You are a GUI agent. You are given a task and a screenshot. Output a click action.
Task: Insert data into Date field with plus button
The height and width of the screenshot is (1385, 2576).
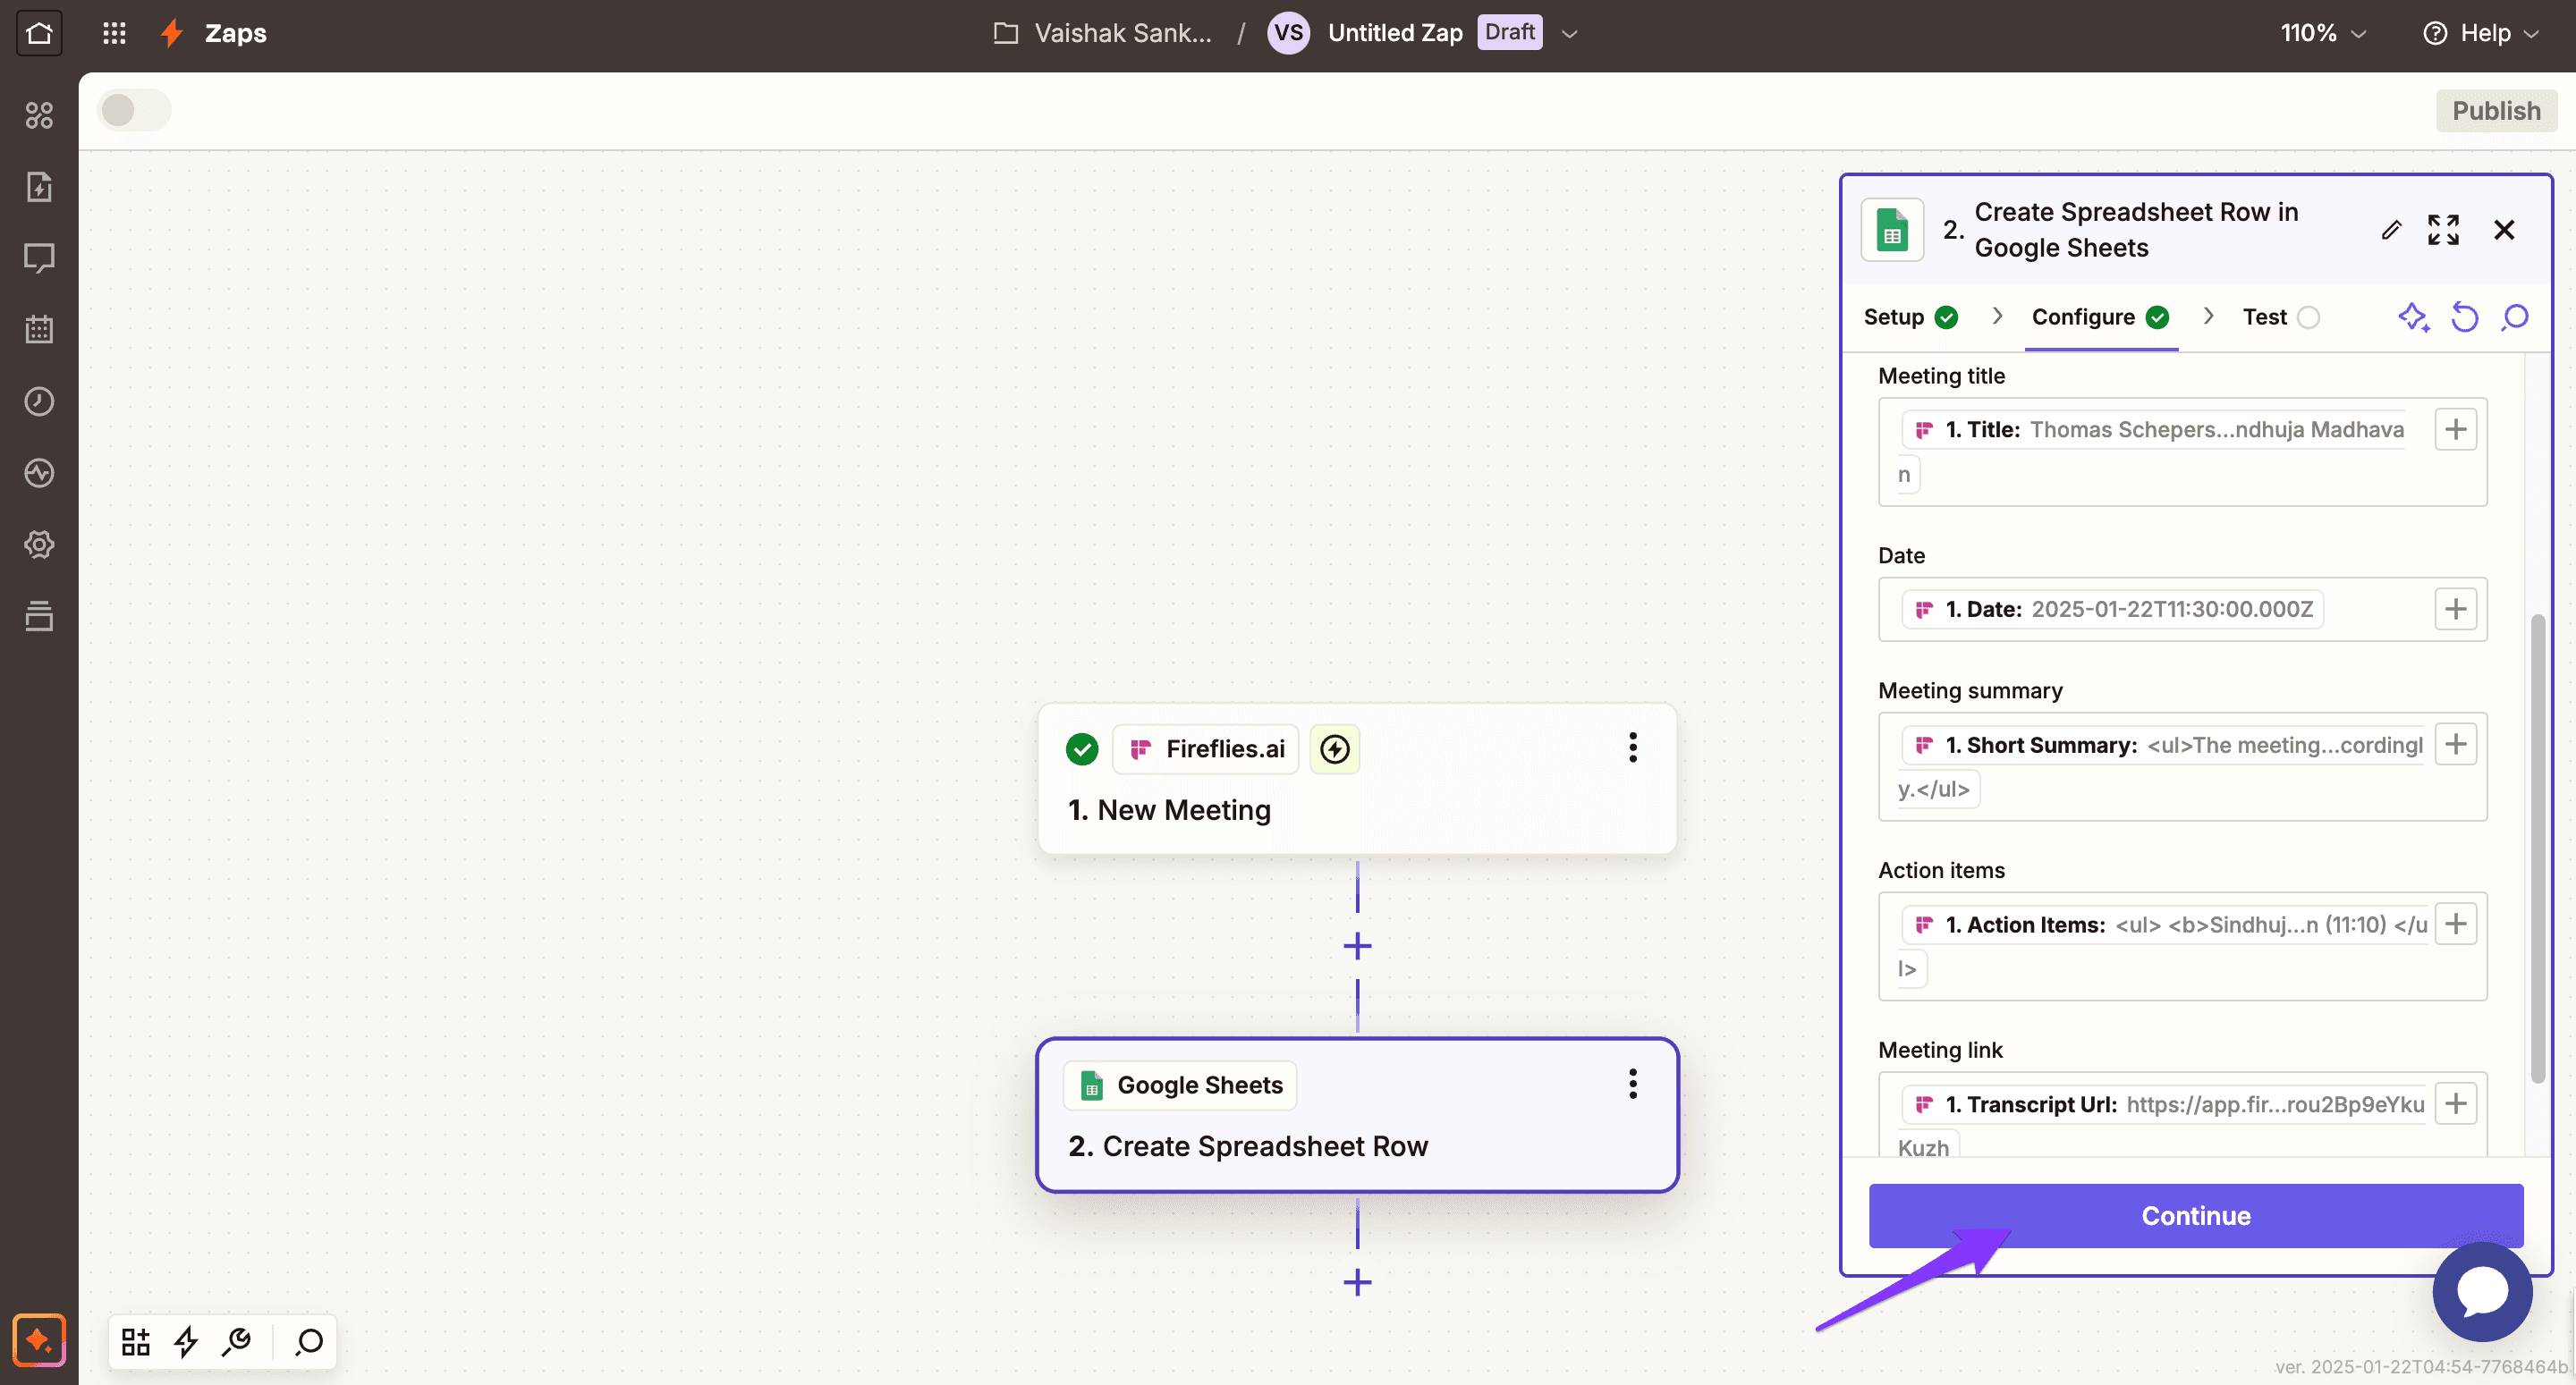pos(2455,609)
